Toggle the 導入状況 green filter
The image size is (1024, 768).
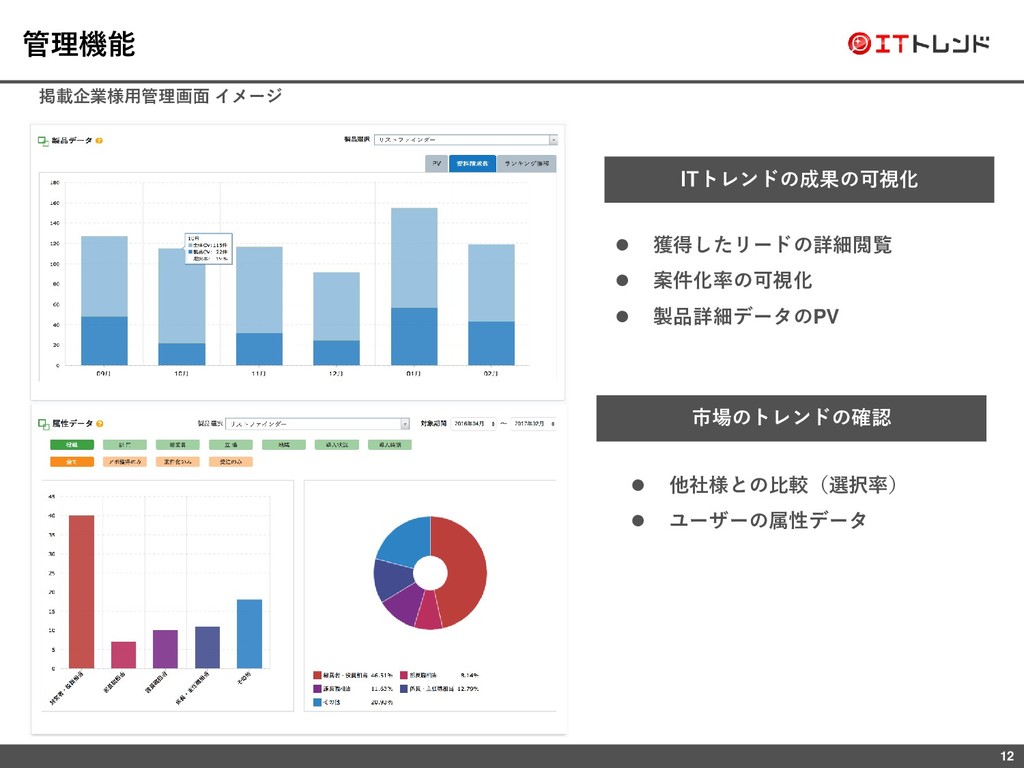(337, 445)
